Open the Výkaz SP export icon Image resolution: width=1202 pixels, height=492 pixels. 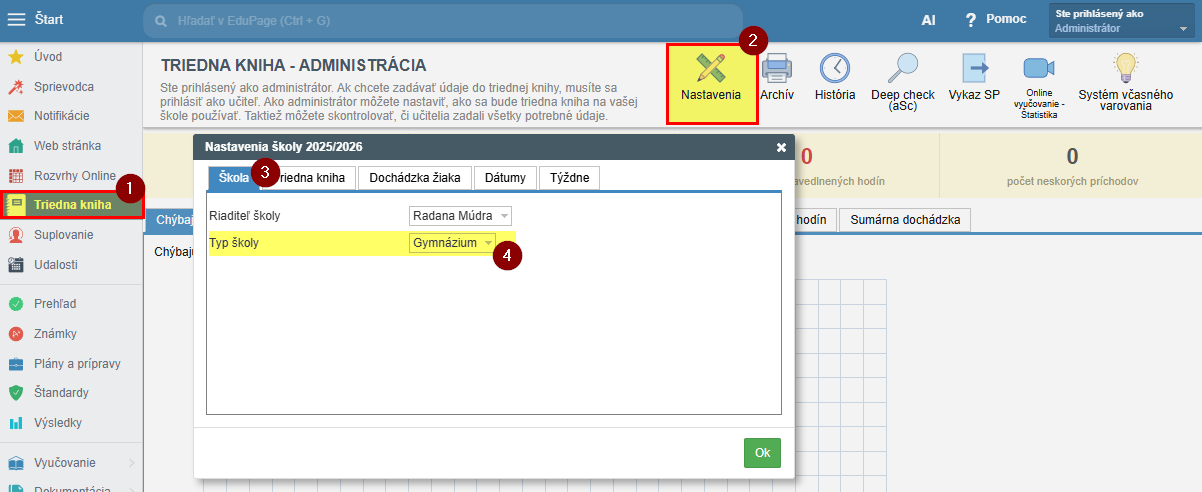(x=974, y=78)
